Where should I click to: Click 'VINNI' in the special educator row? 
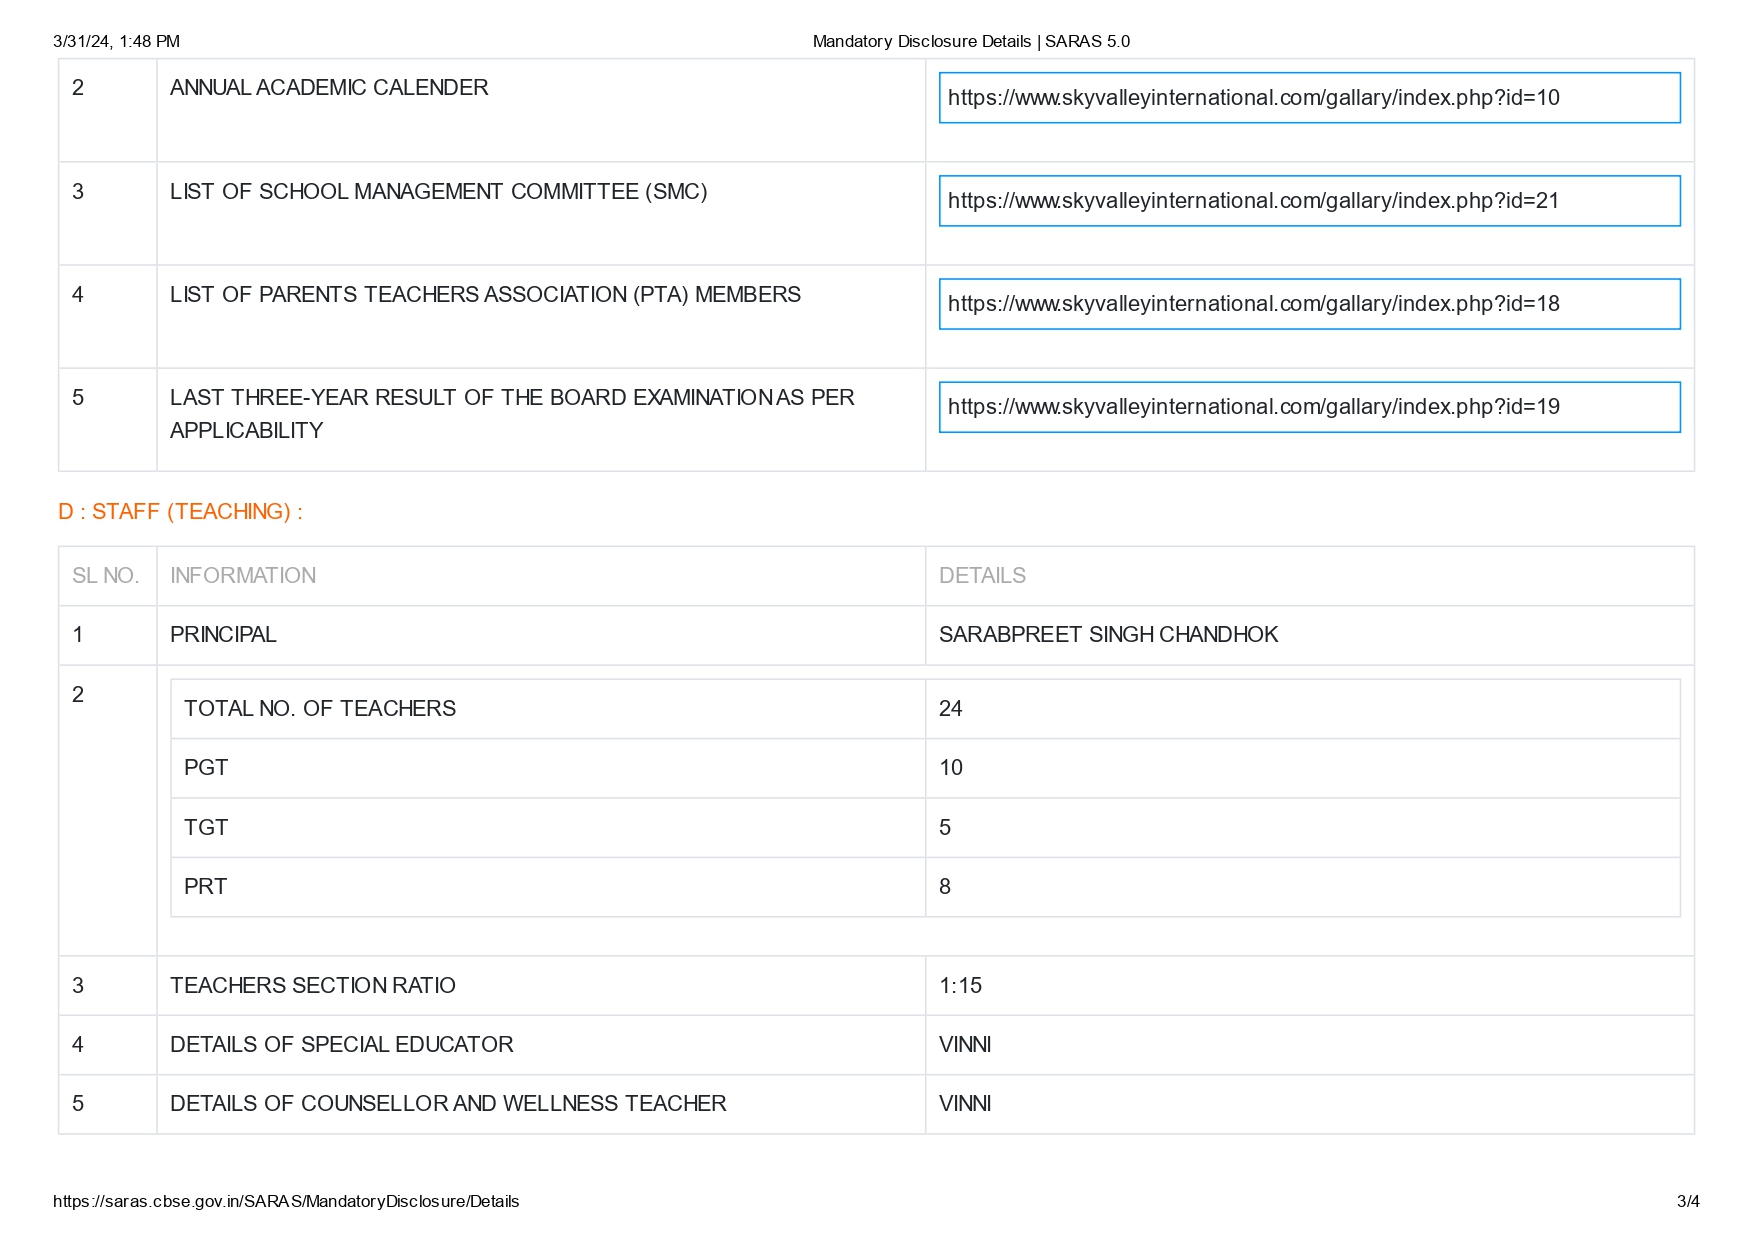pos(965,1045)
